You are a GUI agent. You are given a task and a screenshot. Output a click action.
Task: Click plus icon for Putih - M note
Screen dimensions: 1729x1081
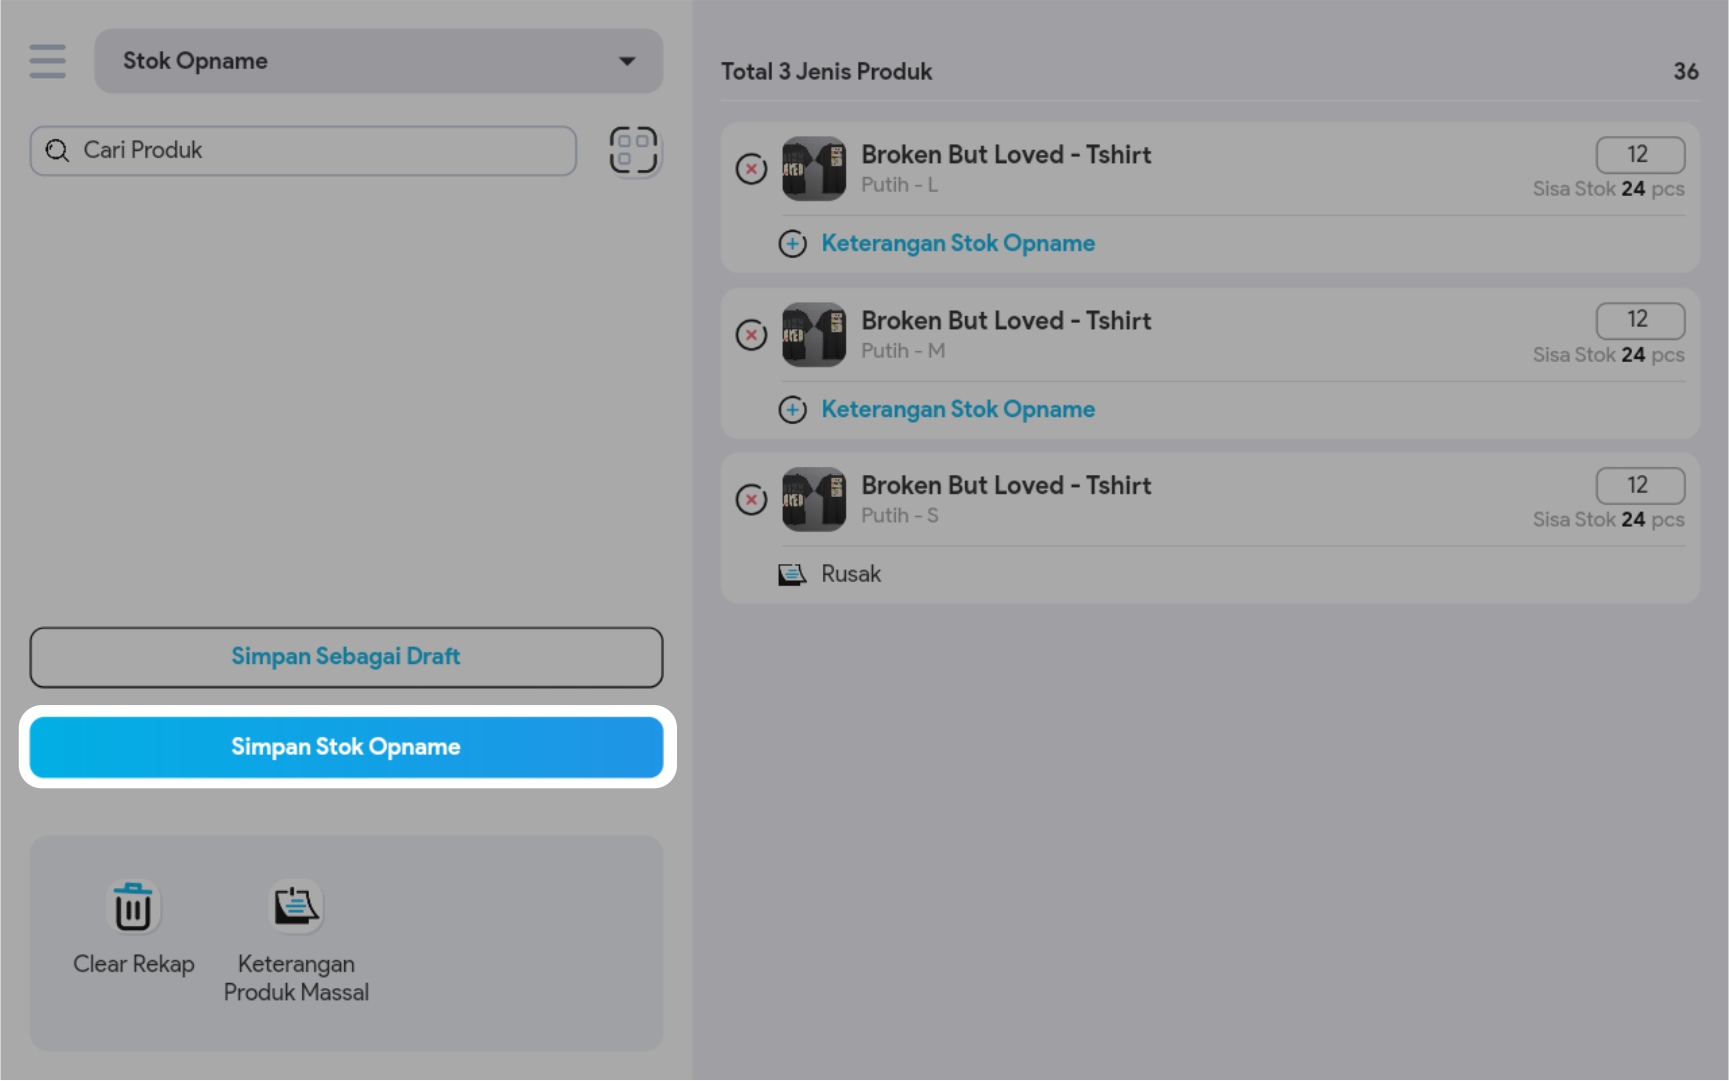793,410
